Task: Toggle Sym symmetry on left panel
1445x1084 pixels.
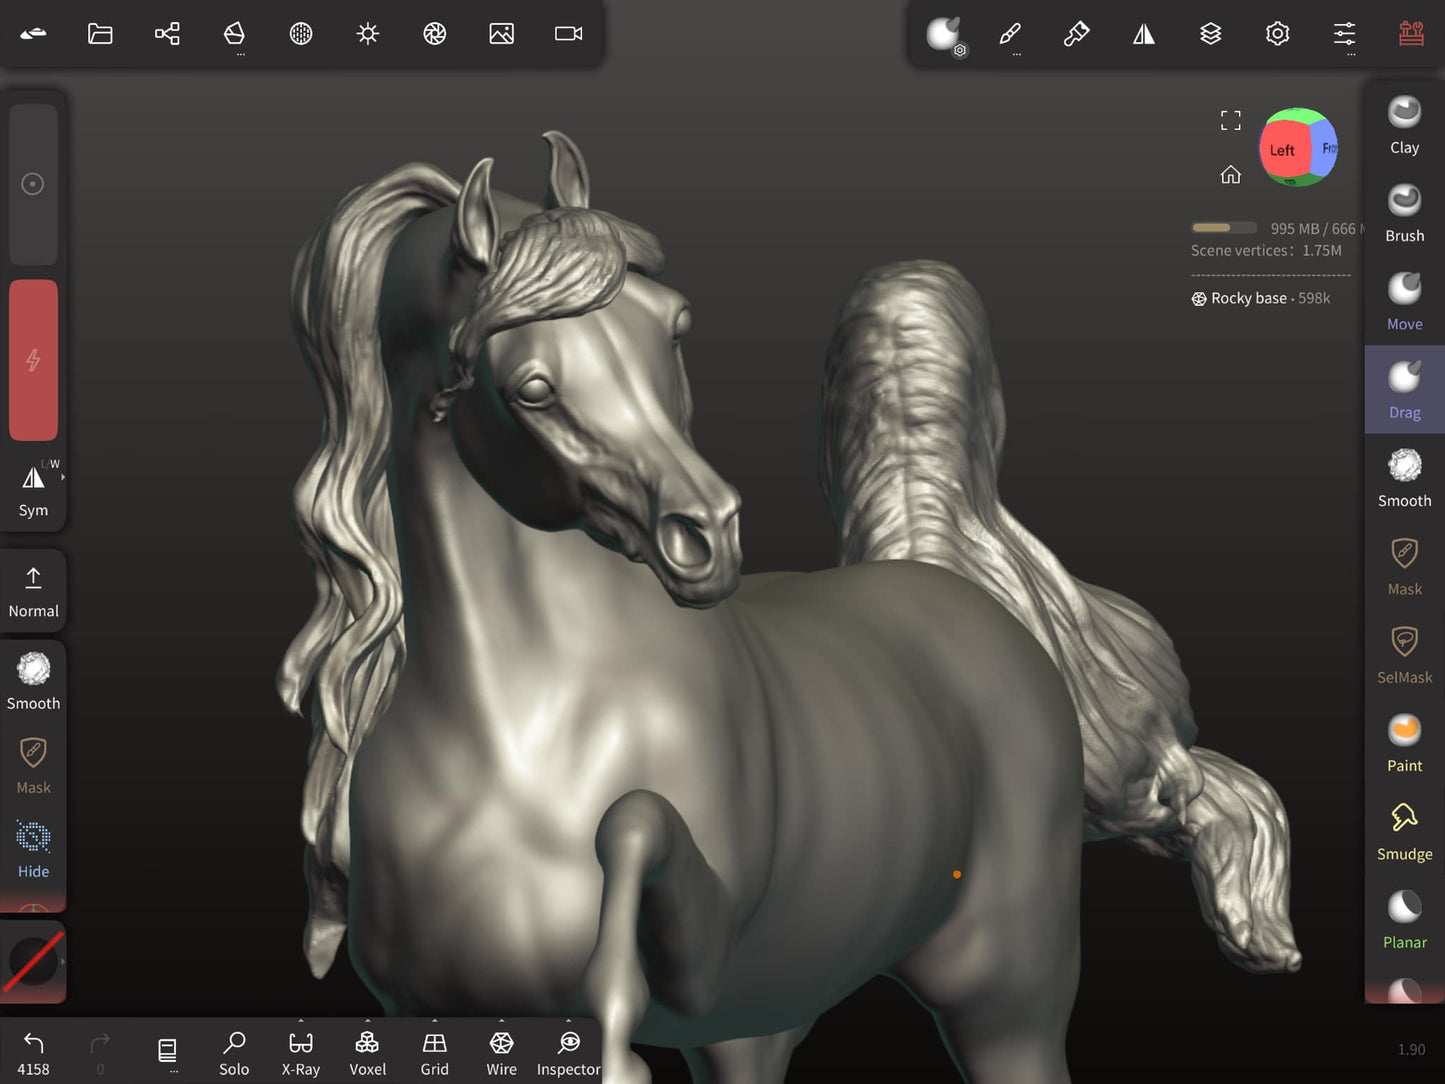Action: 33,489
